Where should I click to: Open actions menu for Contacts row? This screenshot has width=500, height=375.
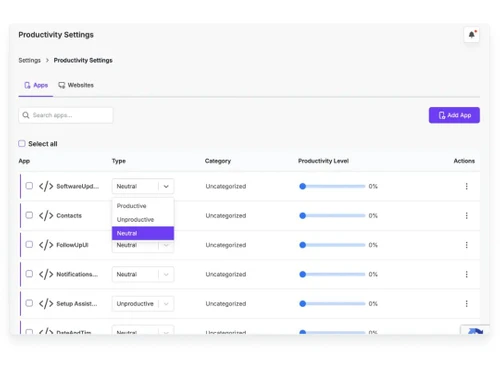[467, 215]
